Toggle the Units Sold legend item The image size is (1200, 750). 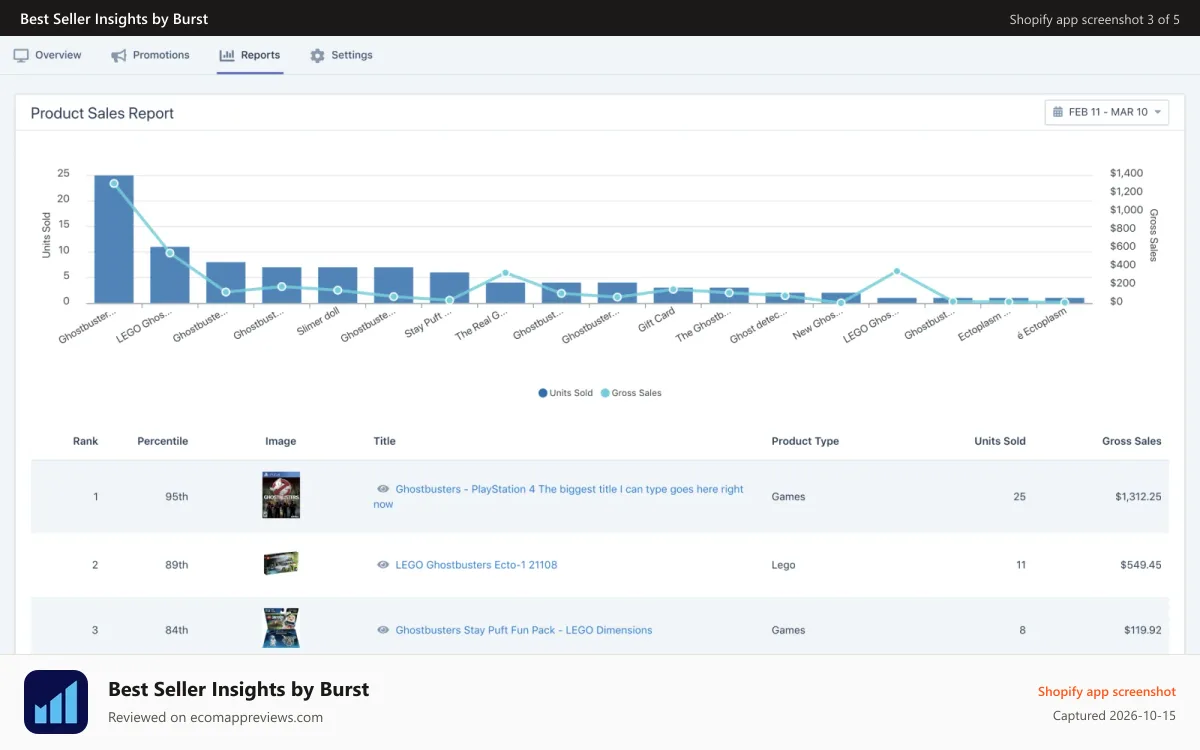[x=566, y=393]
